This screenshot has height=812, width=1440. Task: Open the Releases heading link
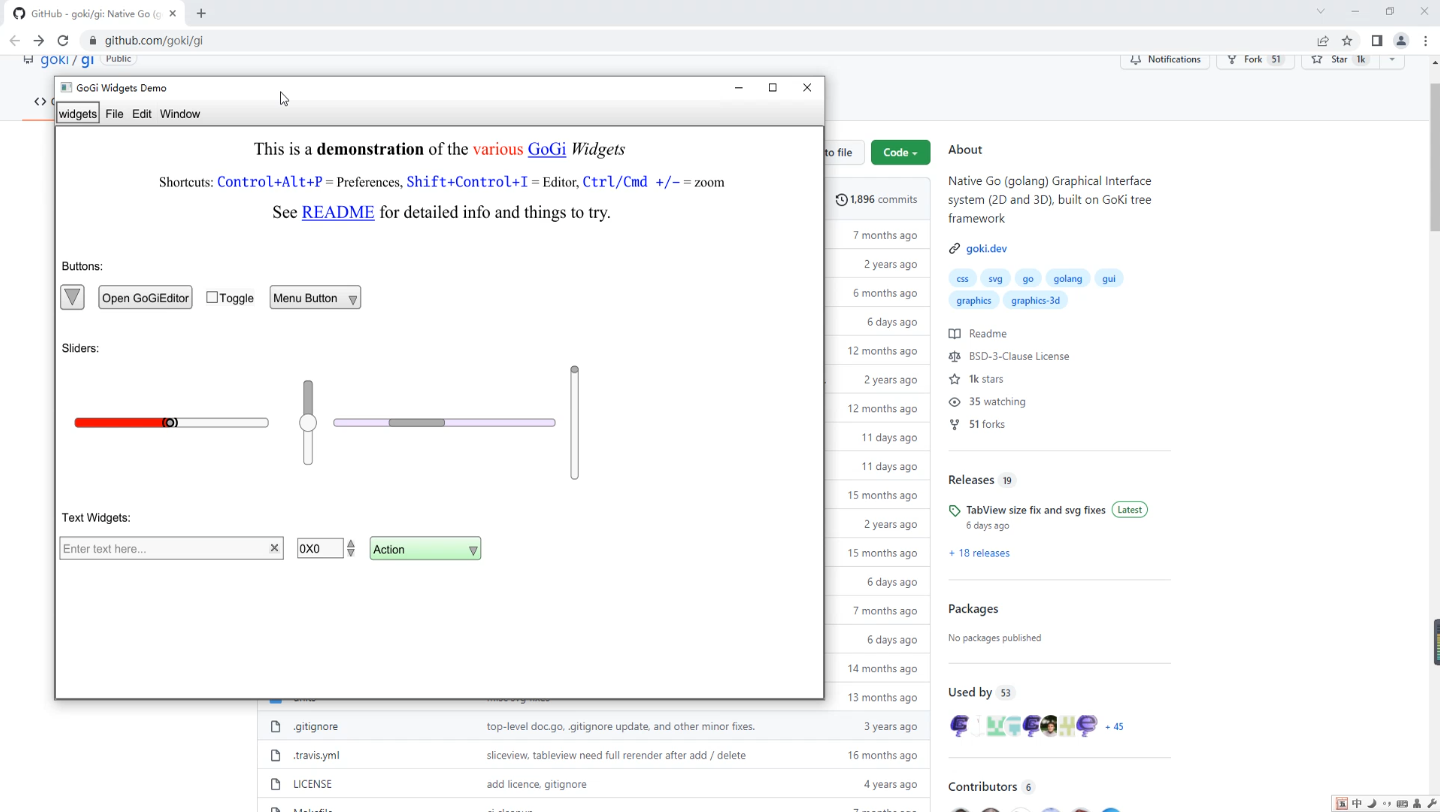[971, 480]
